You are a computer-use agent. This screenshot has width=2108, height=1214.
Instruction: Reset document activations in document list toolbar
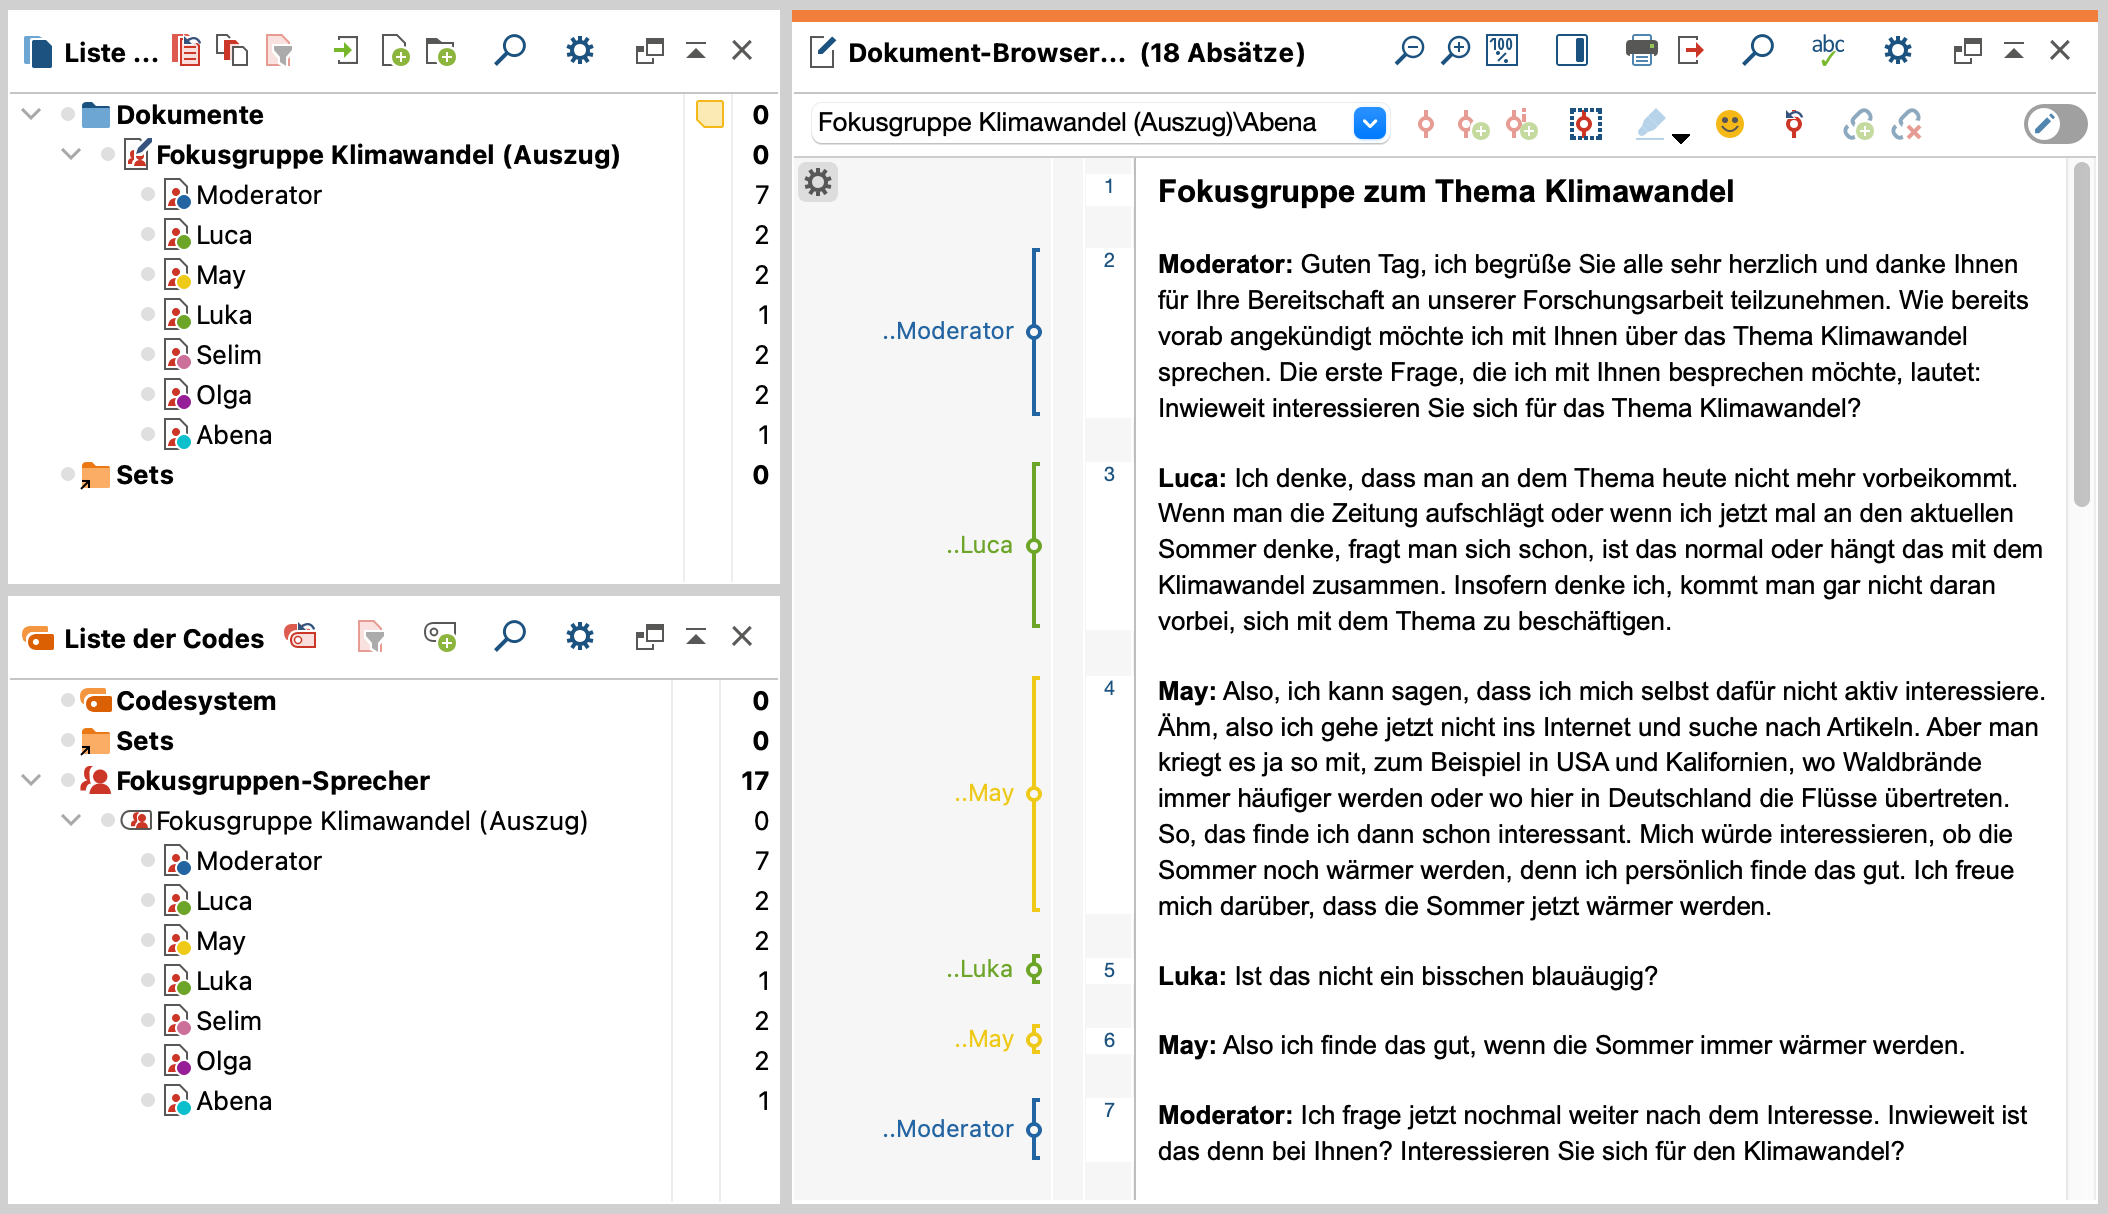click(x=186, y=50)
